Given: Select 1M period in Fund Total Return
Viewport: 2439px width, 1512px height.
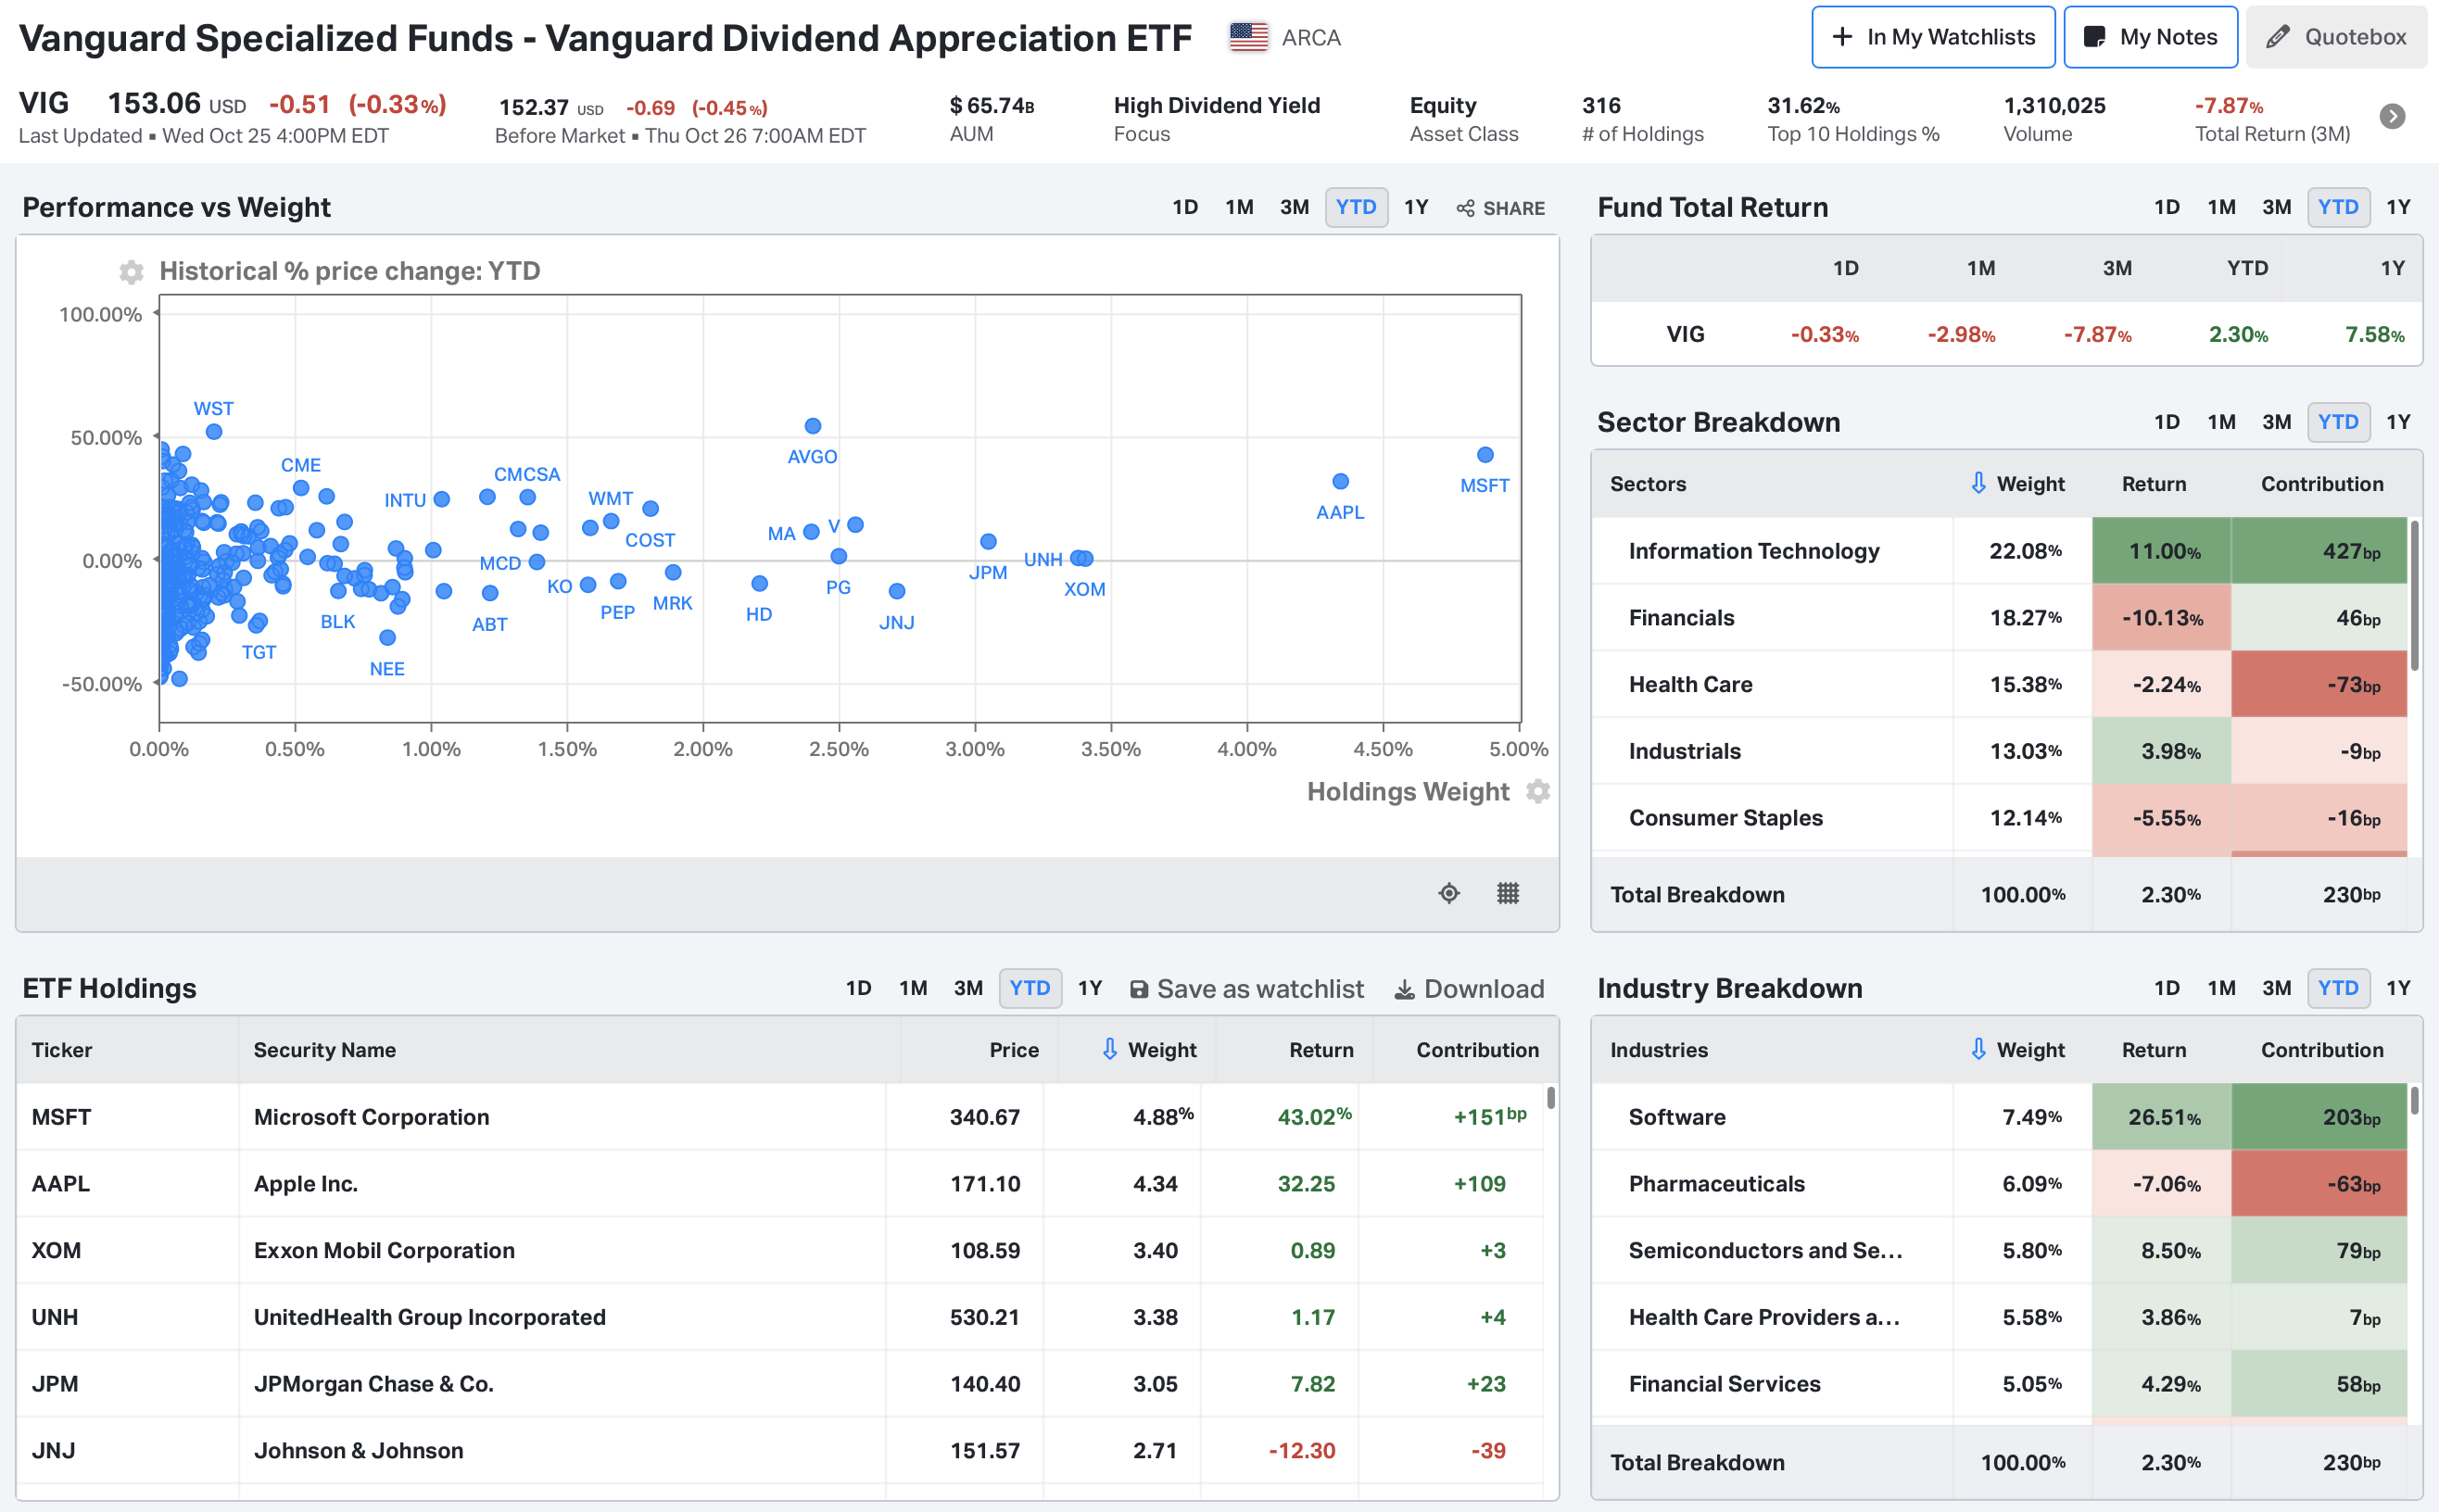Looking at the screenshot, I should 2220,207.
